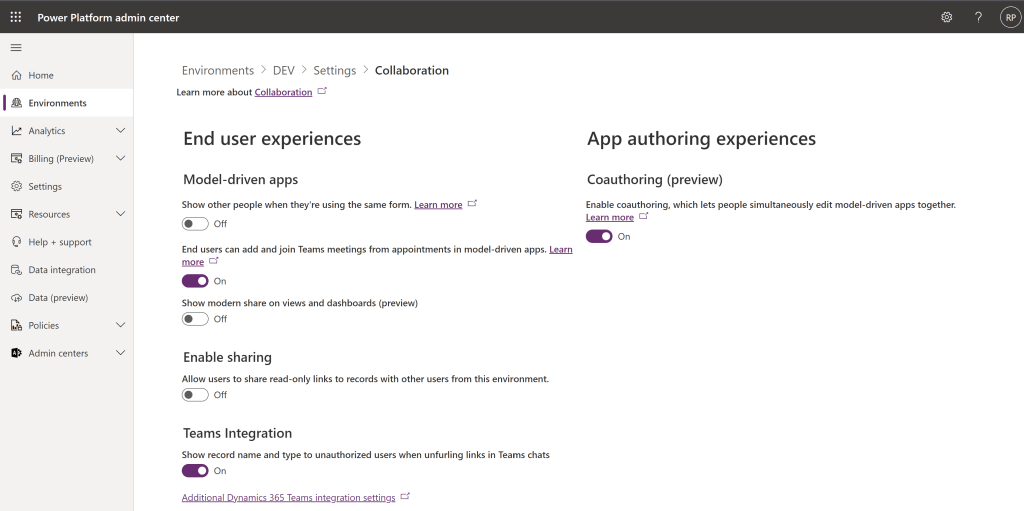Enable showing other people on same form
The image size is (1024, 511).
coord(195,224)
